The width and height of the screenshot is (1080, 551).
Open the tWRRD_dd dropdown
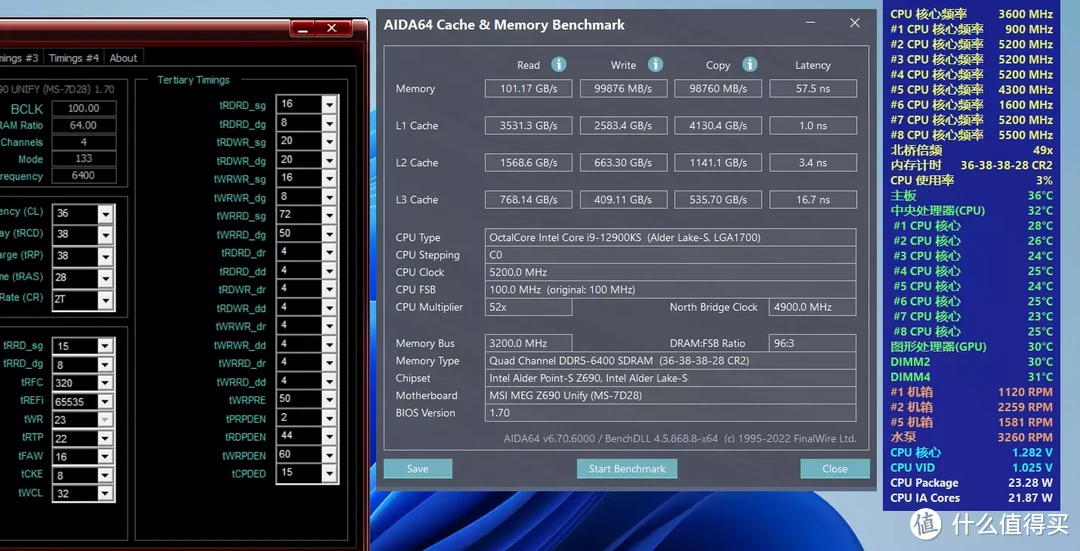[329, 381]
